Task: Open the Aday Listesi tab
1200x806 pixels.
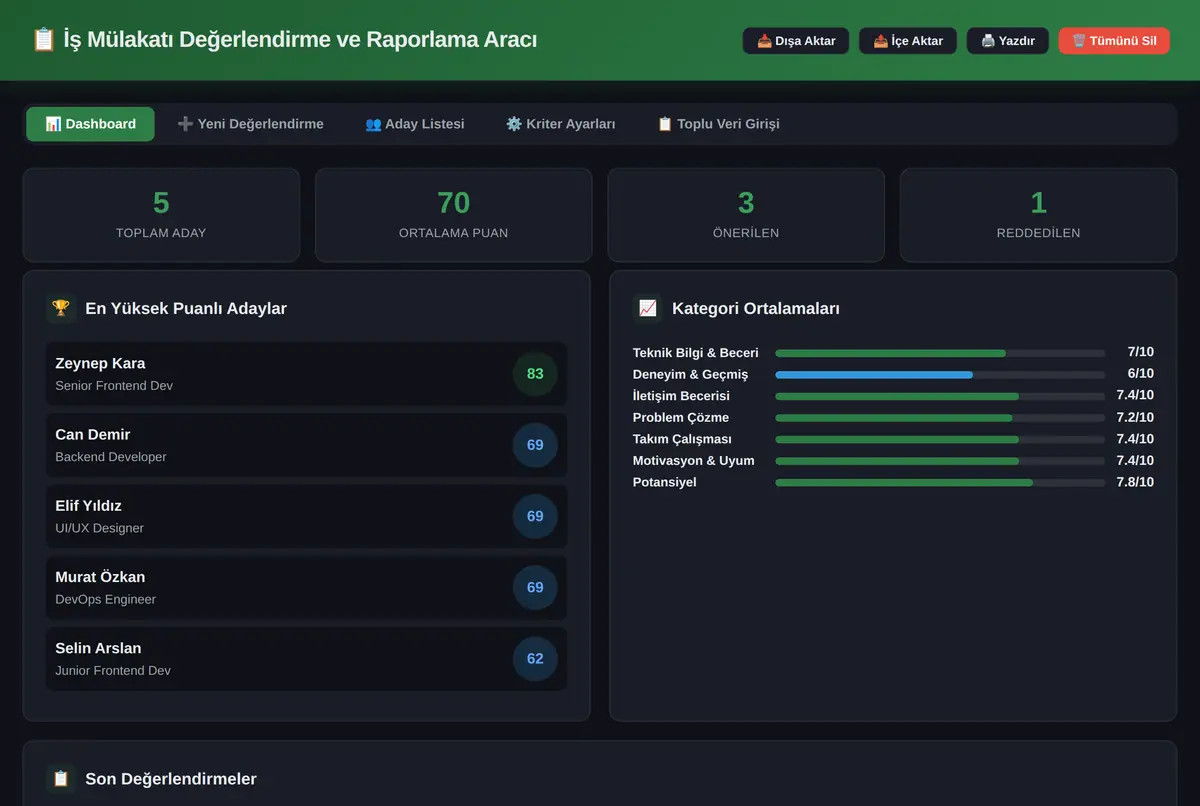Action: click(414, 124)
